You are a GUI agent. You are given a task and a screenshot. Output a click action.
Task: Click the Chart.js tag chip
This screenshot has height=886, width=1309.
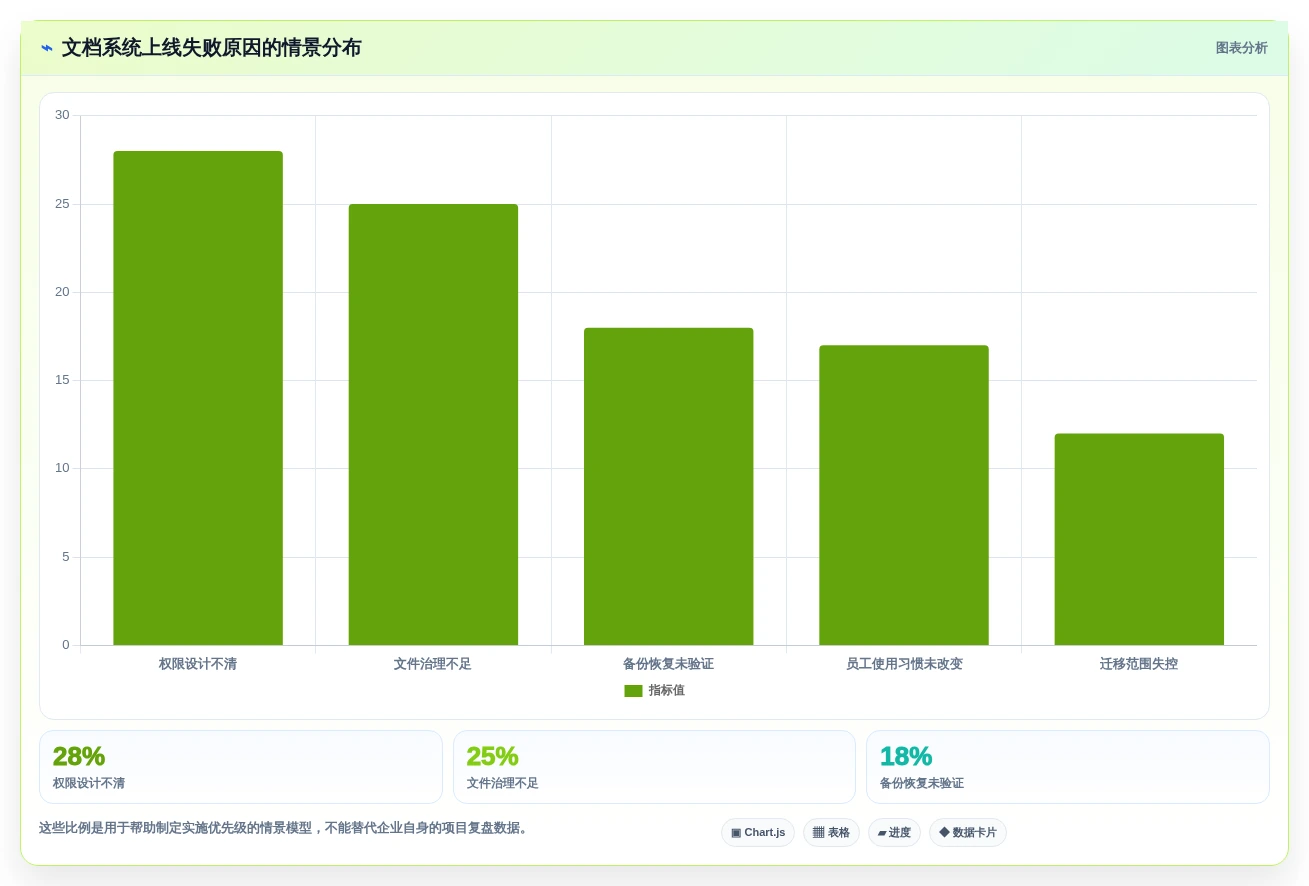758,833
